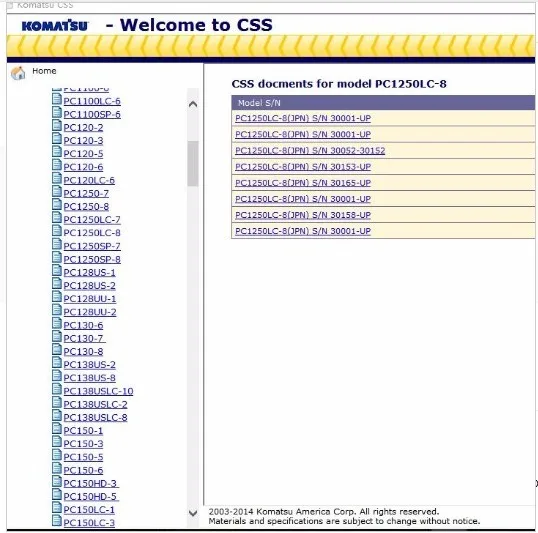Click document icon beside PC1250LC-8
538x533 pixels.
coord(57,231)
